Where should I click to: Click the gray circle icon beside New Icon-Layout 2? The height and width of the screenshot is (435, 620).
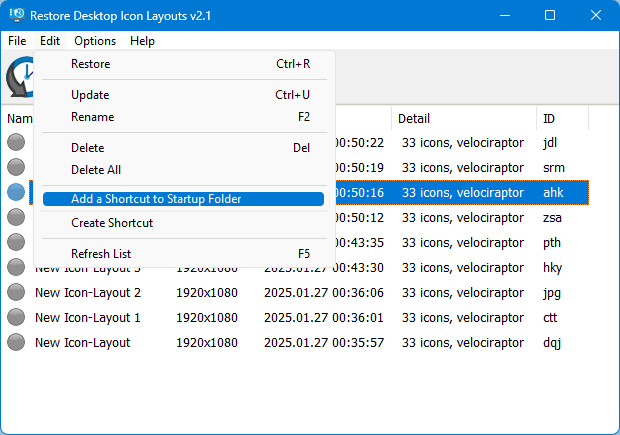(x=16, y=292)
